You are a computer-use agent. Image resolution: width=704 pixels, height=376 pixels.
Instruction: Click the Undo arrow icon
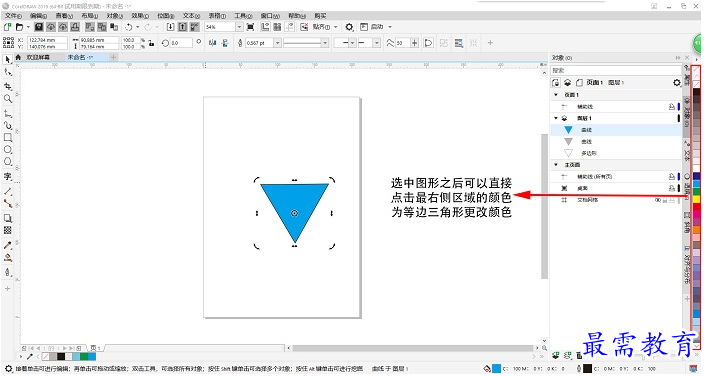tap(129, 27)
